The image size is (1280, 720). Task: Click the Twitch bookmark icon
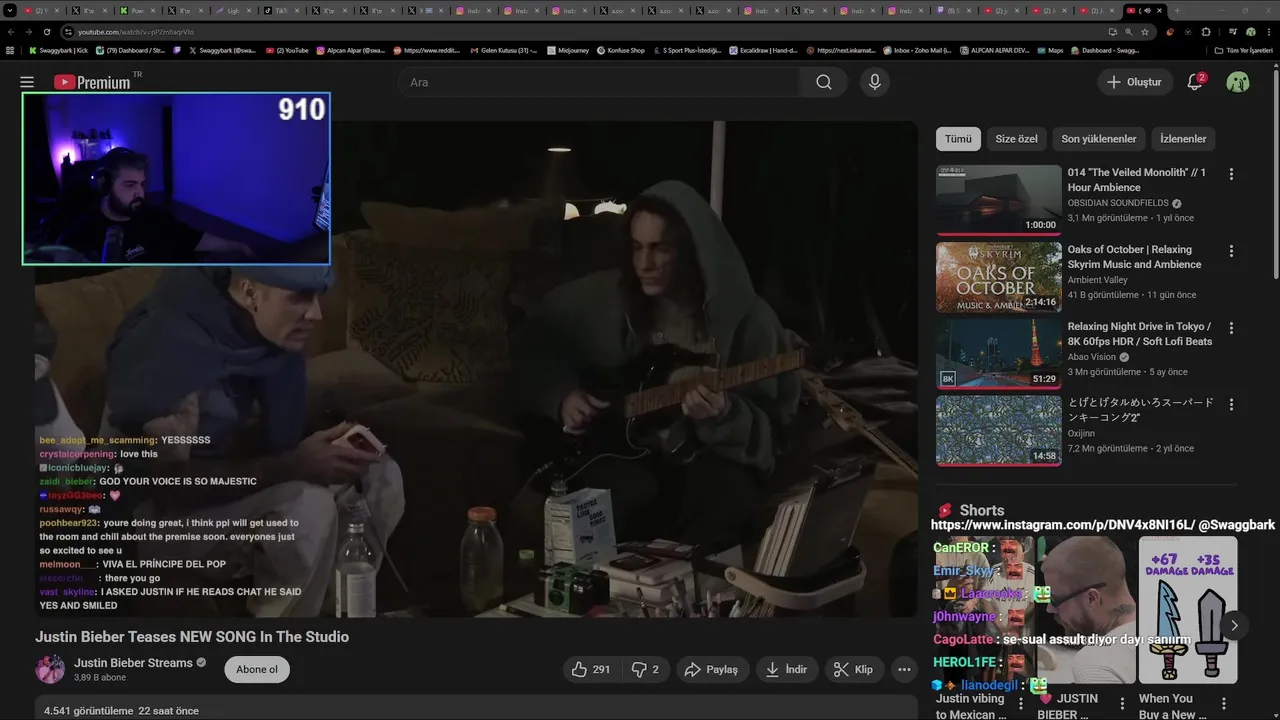pos(176,50)
